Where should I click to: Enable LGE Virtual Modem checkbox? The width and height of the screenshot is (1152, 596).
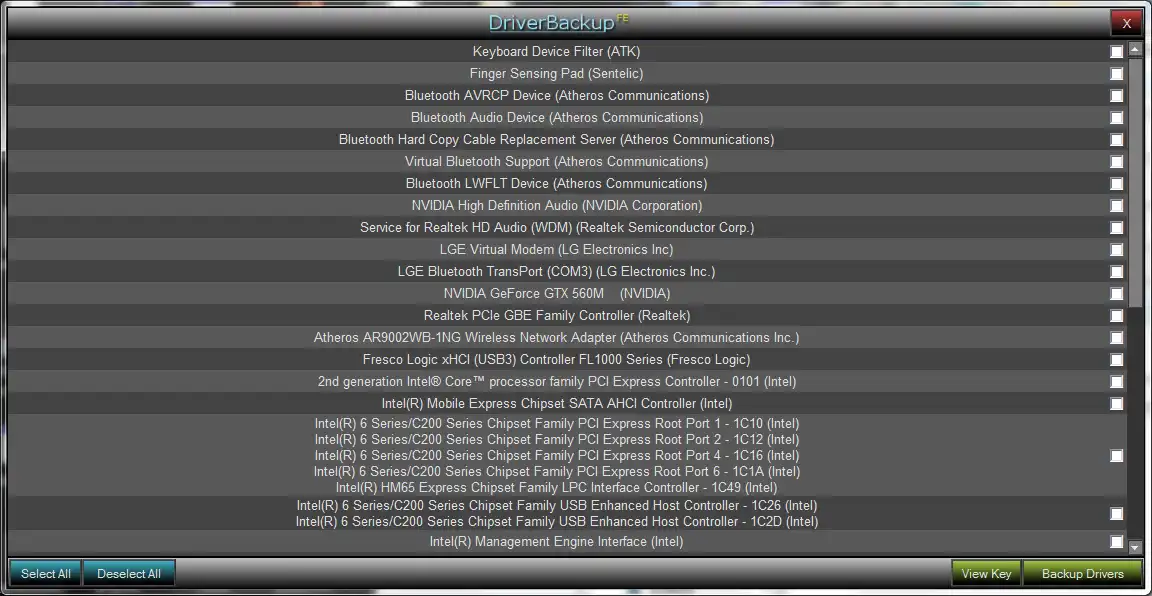pyautogui.click(x=1117, y=250)
